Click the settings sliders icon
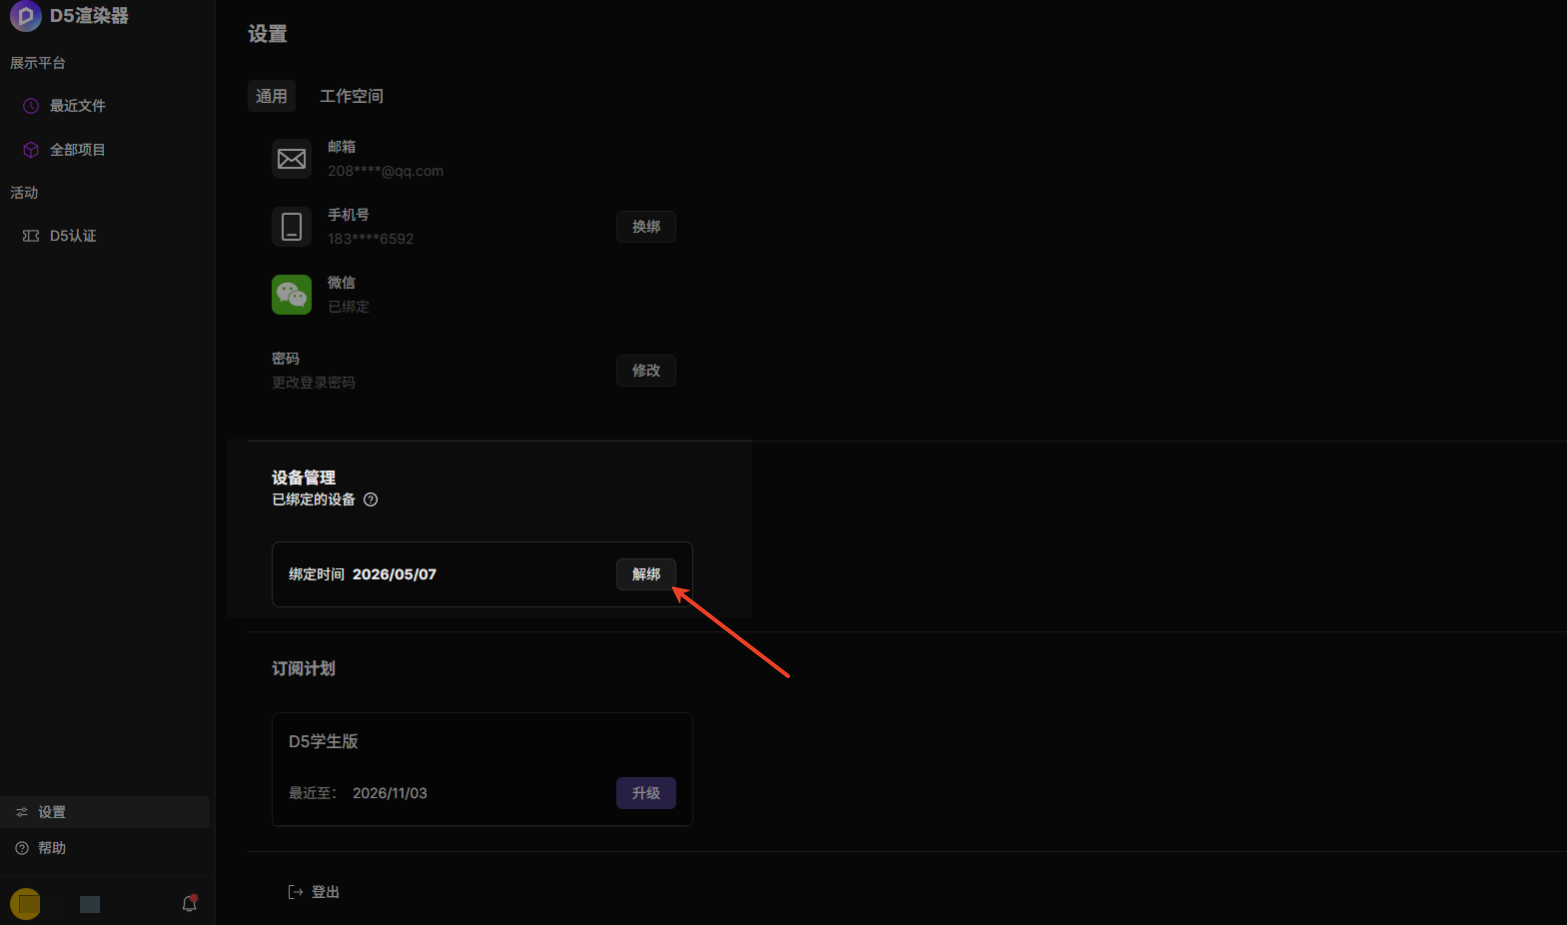Viewport: 1567px width, 925px height. coord(22,812)
